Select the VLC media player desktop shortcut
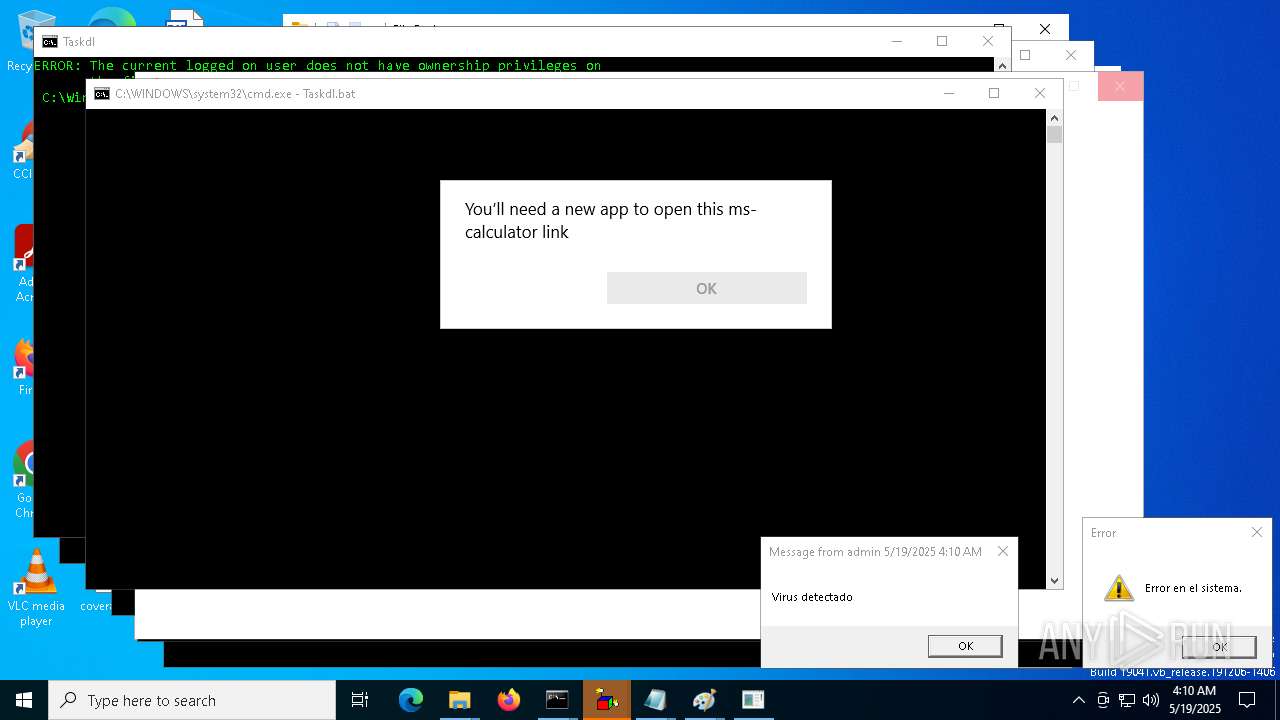 click(x=36, y=589)
